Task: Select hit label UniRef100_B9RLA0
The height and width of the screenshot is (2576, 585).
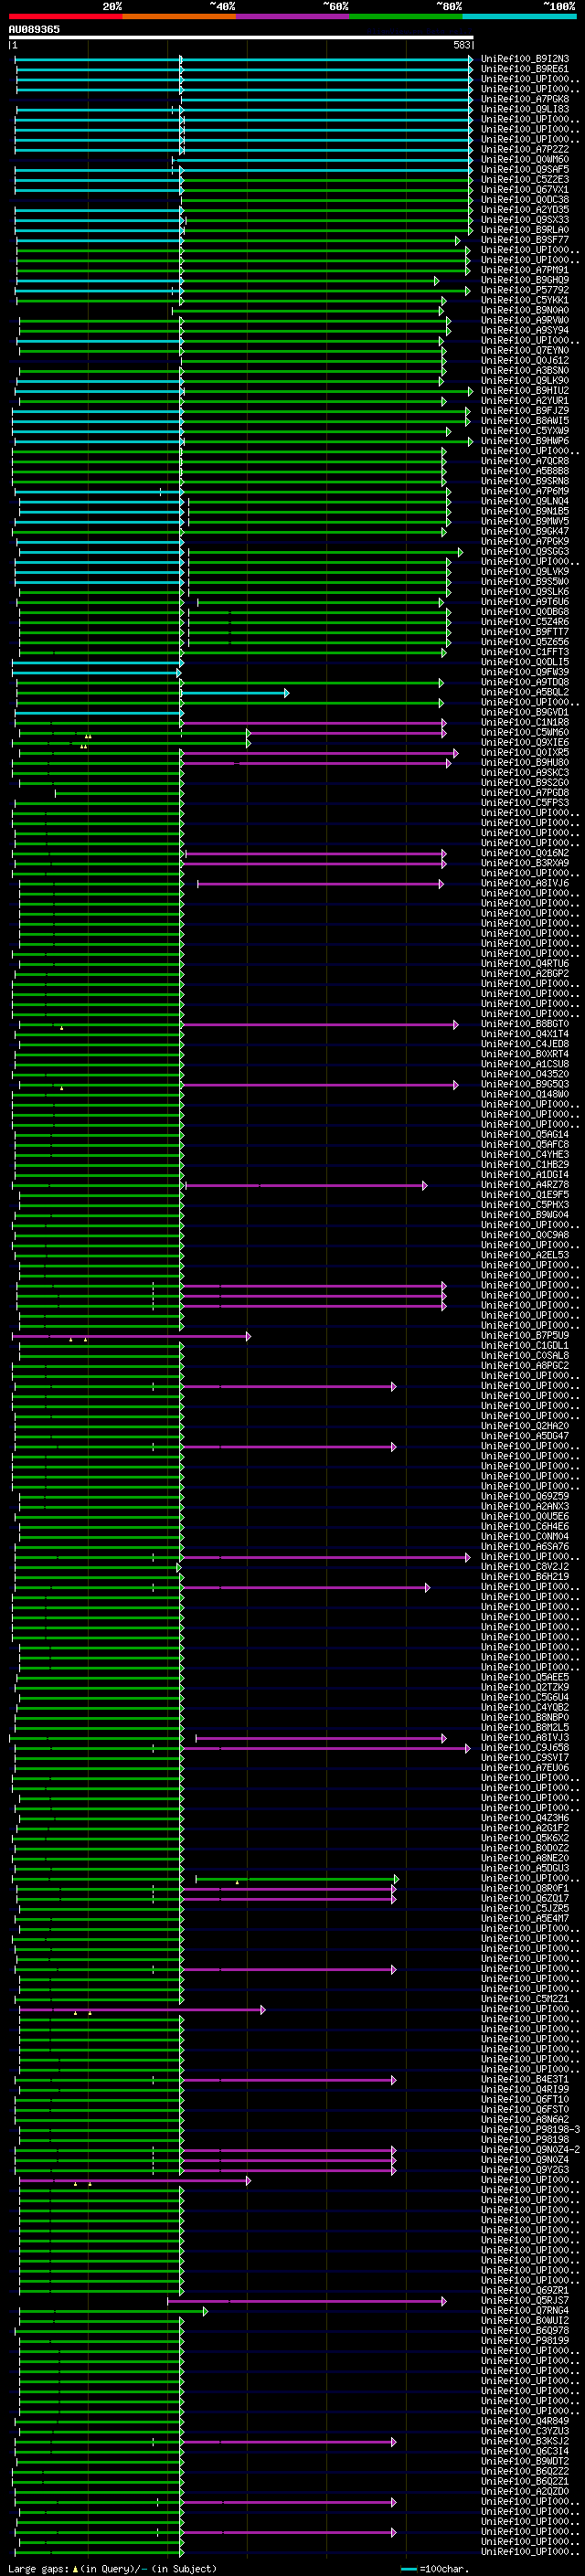Action: 525,230
